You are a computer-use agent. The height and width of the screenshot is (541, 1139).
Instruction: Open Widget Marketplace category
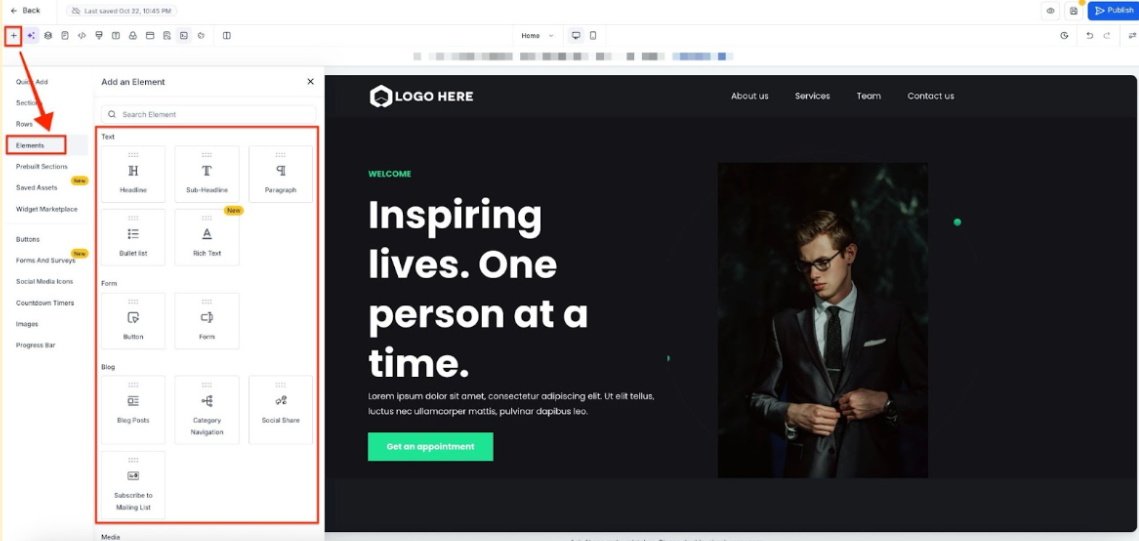(46, 209)
